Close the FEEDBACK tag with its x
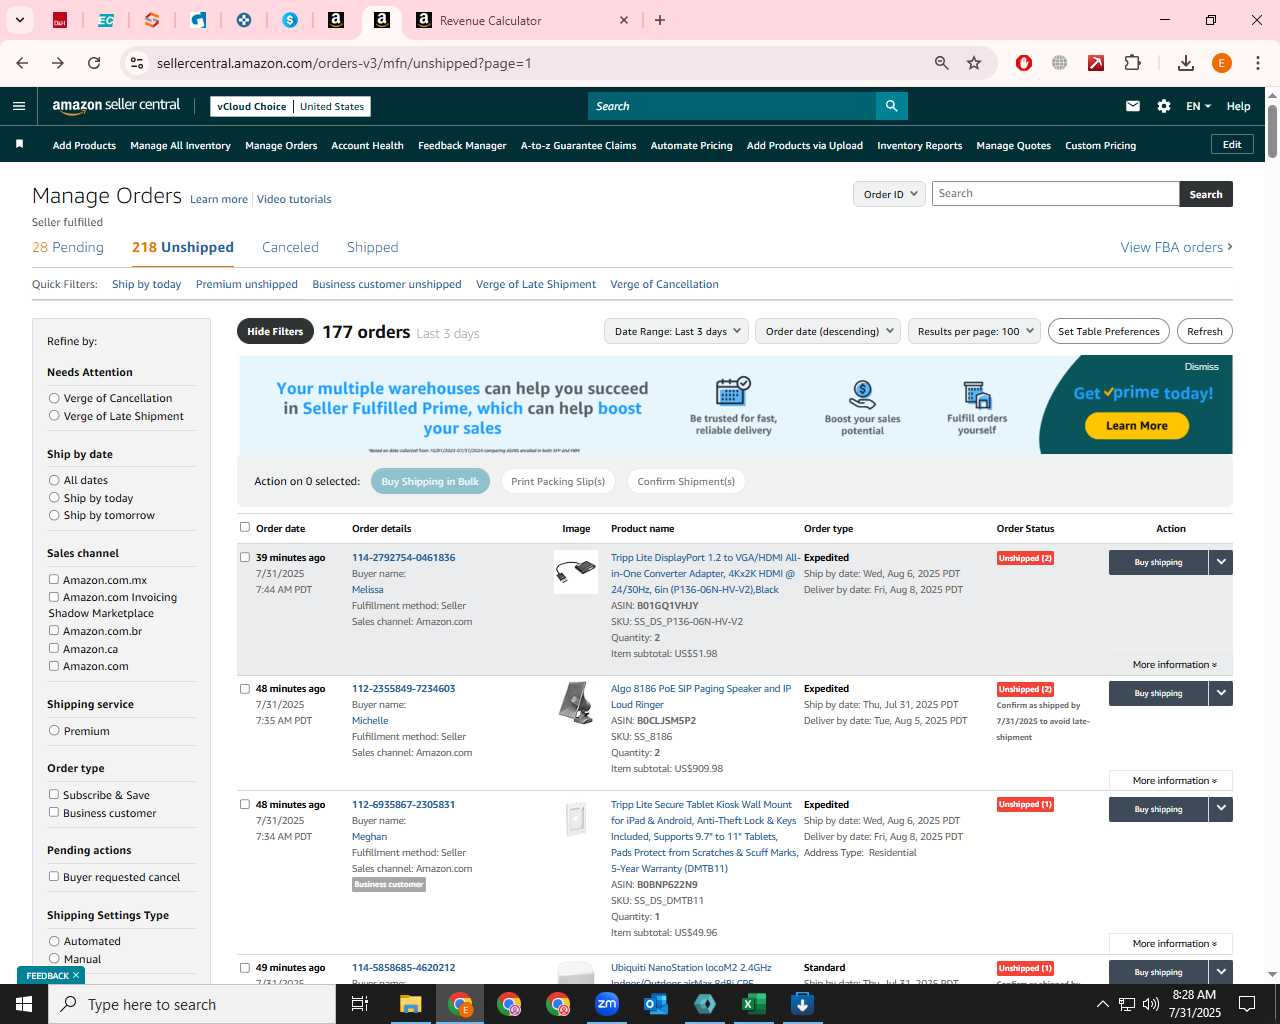The width and height of the screenshot is (1280, 1024). (x=75, y=975)
